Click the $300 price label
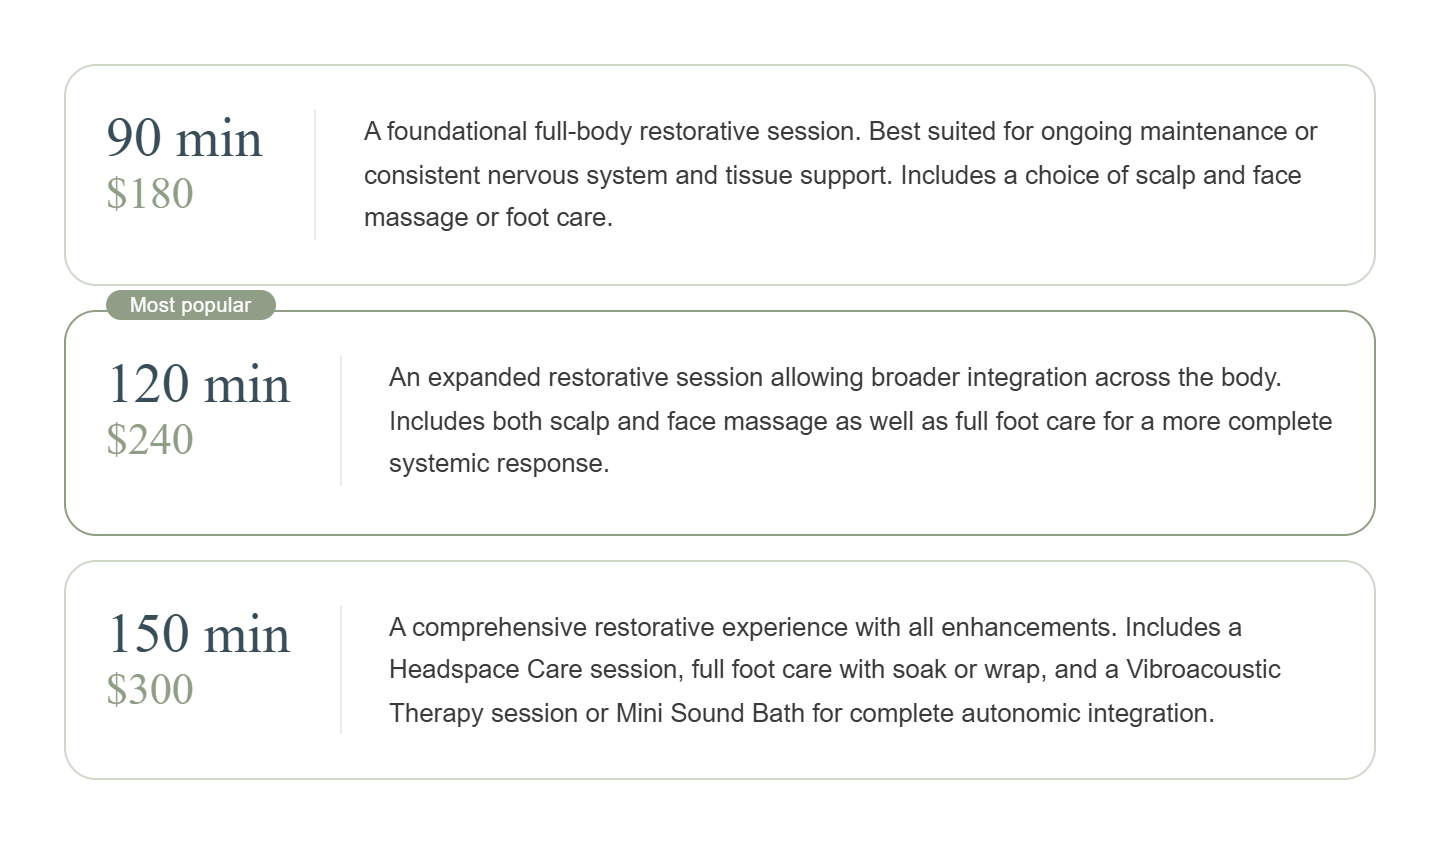Screen dimensions: 1440x844 150,689
